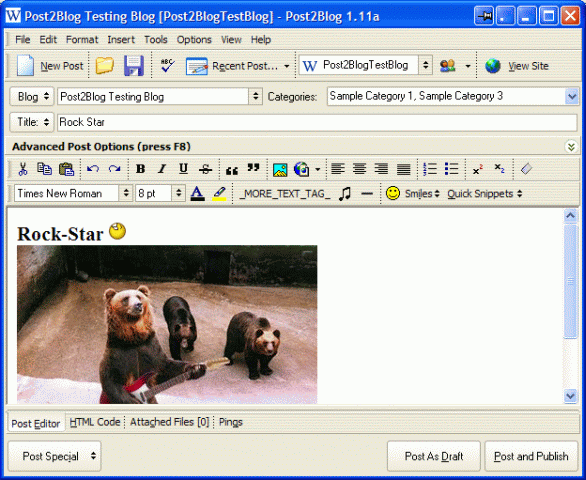Toggle bold formatting
The image size is (586, 480).
141,169
